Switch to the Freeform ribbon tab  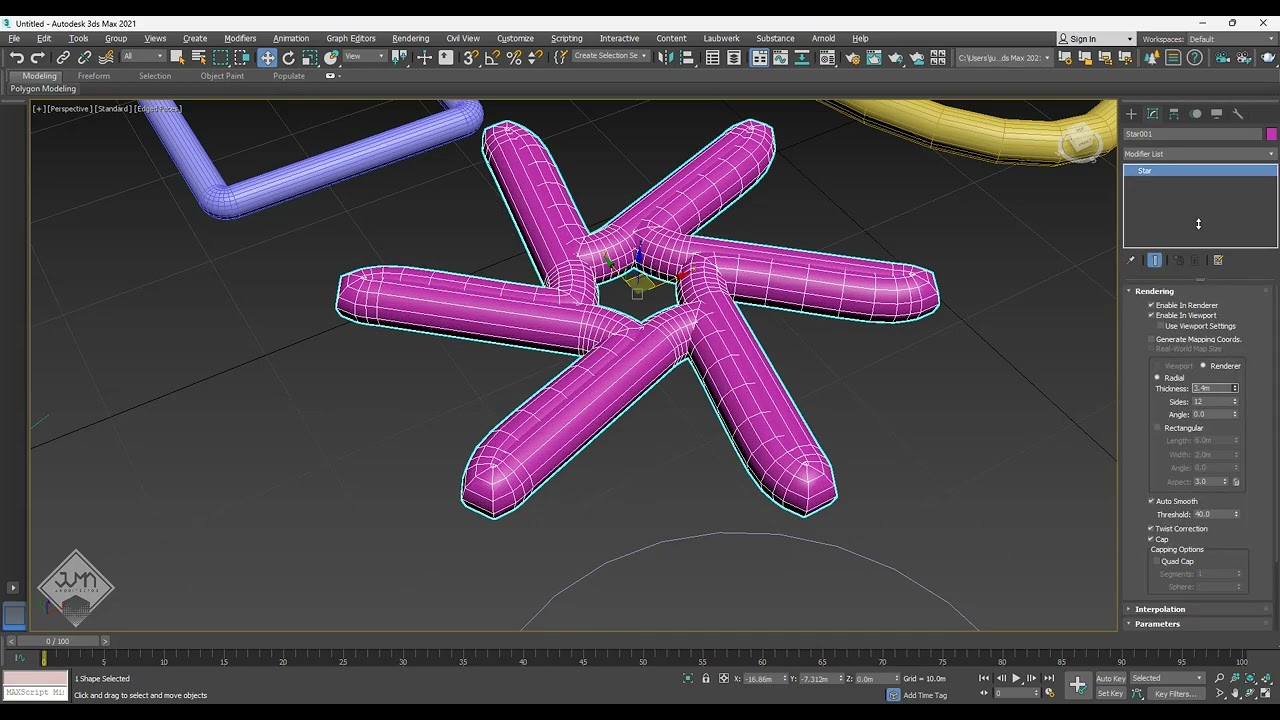[94, 76]
